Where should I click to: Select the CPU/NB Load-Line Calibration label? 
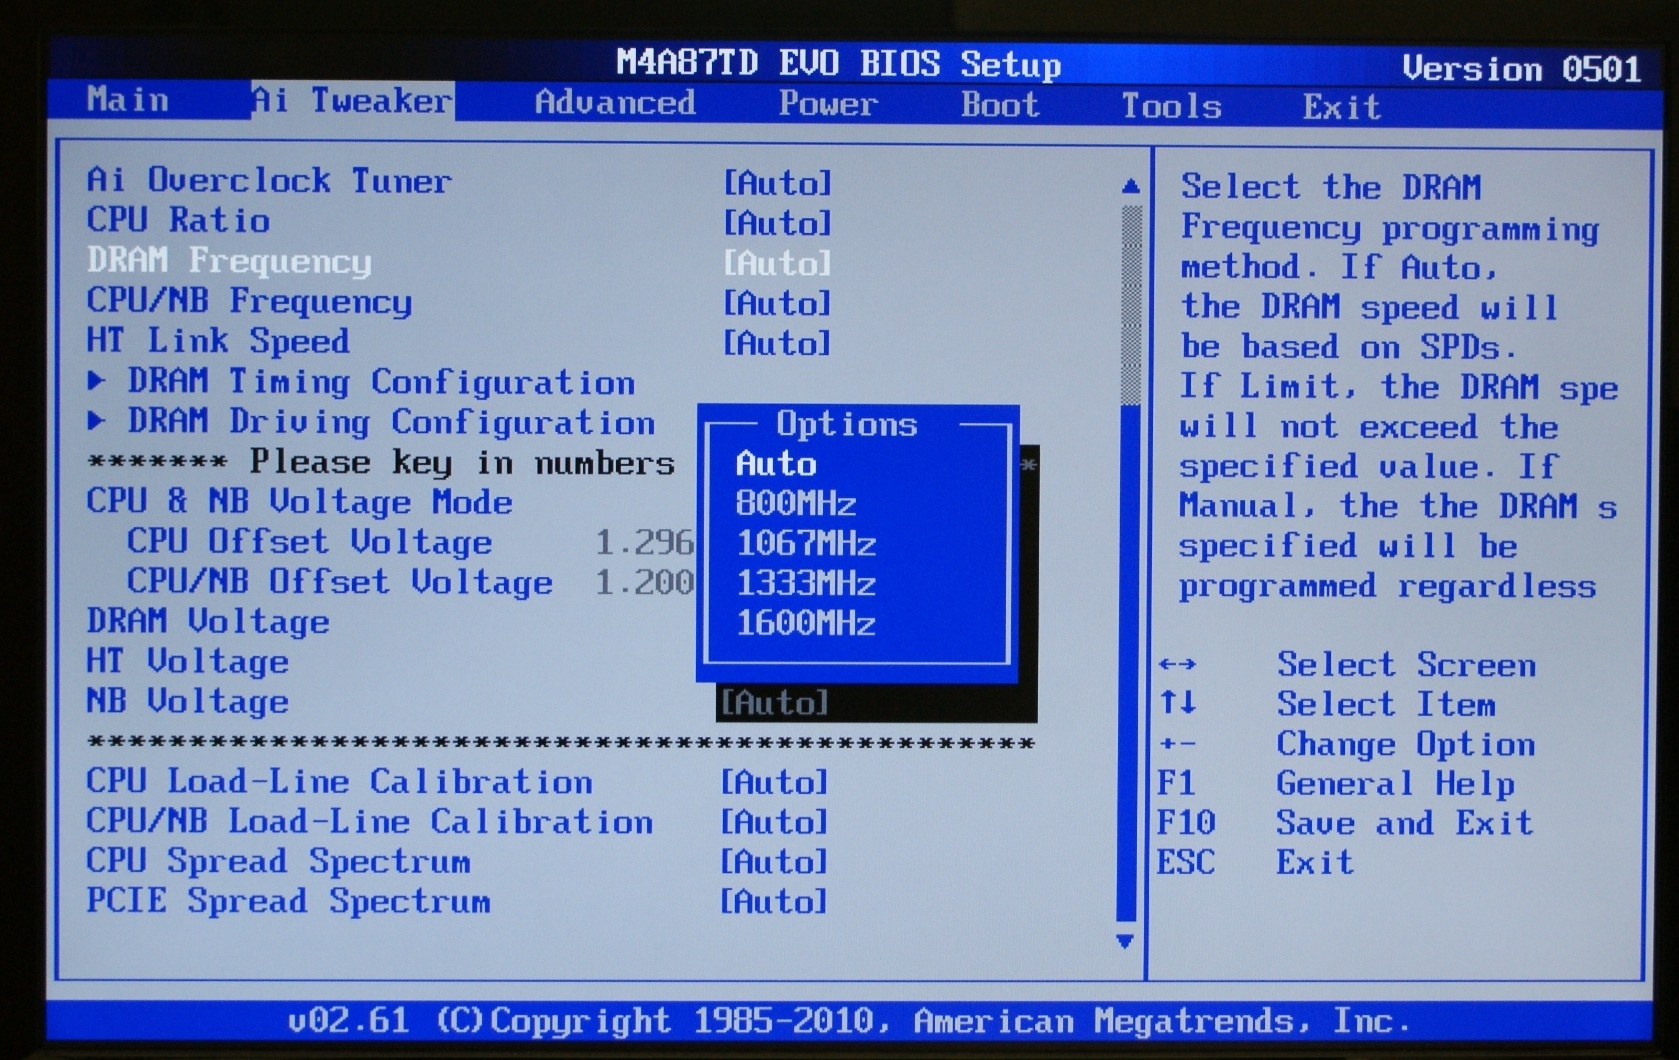tap(370, 821)
